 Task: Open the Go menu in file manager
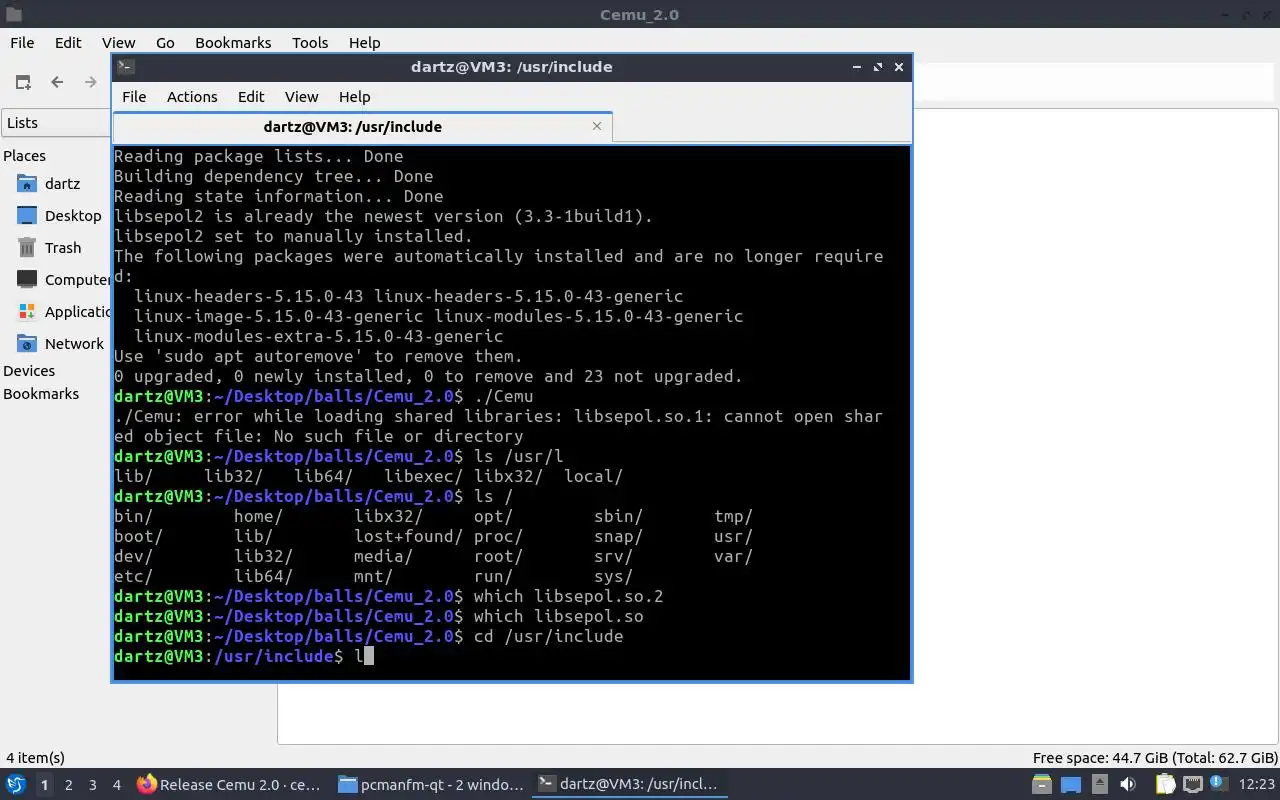[165, 43]
